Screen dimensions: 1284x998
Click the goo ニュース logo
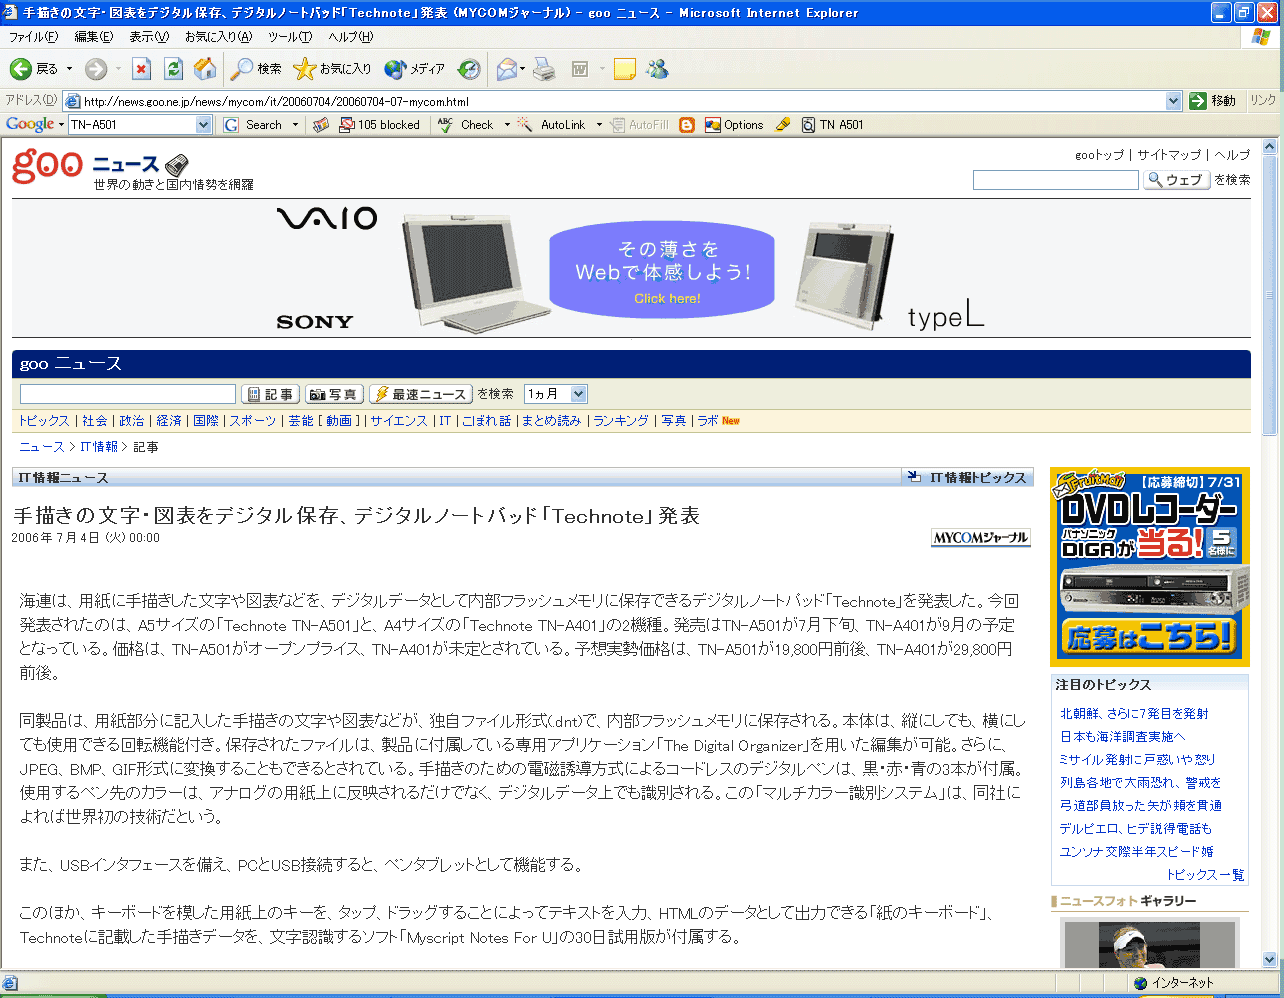[x=100, y=164]
